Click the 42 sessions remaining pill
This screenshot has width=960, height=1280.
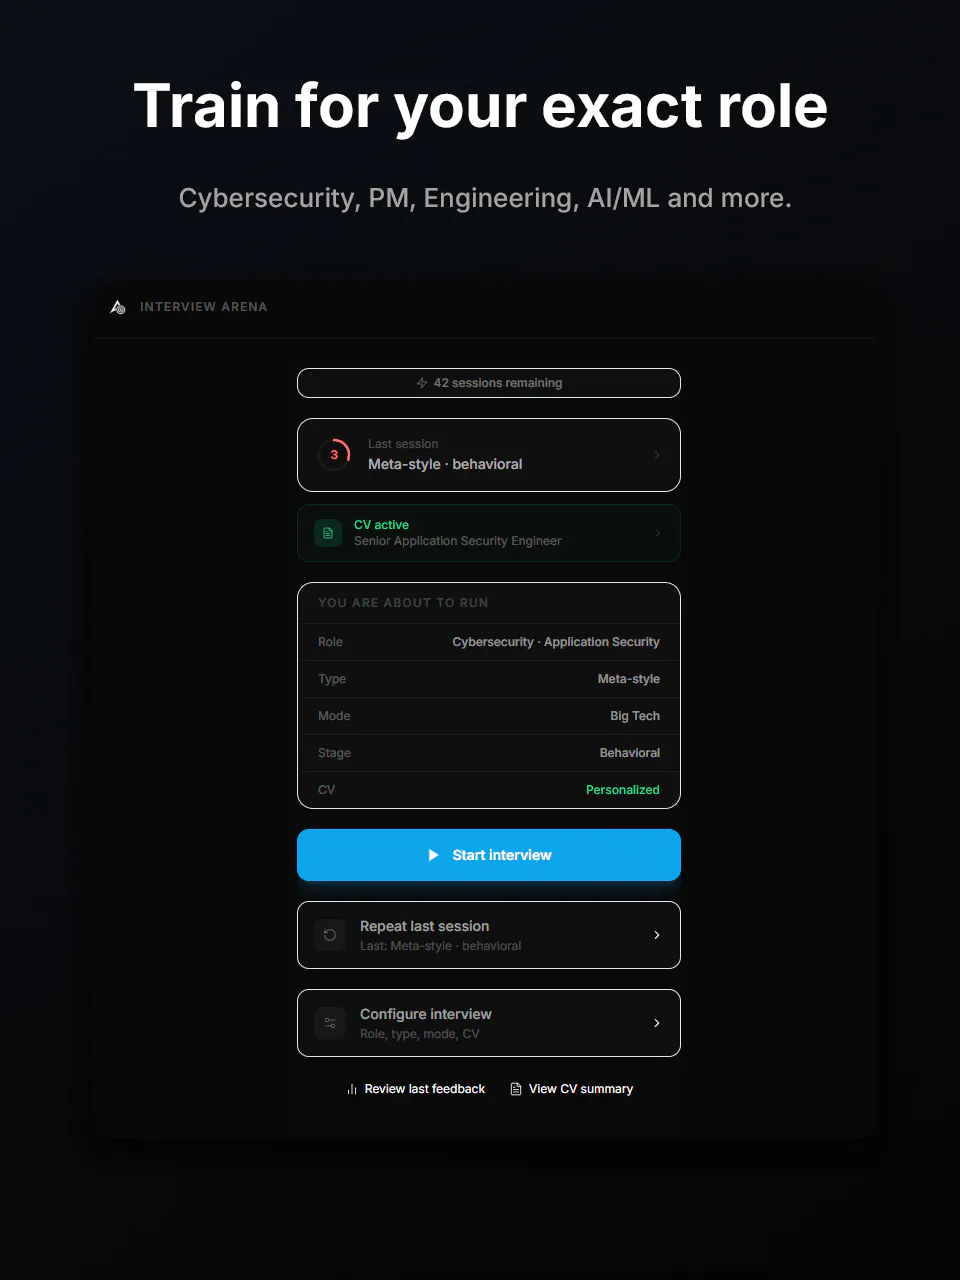pos(489,383)
